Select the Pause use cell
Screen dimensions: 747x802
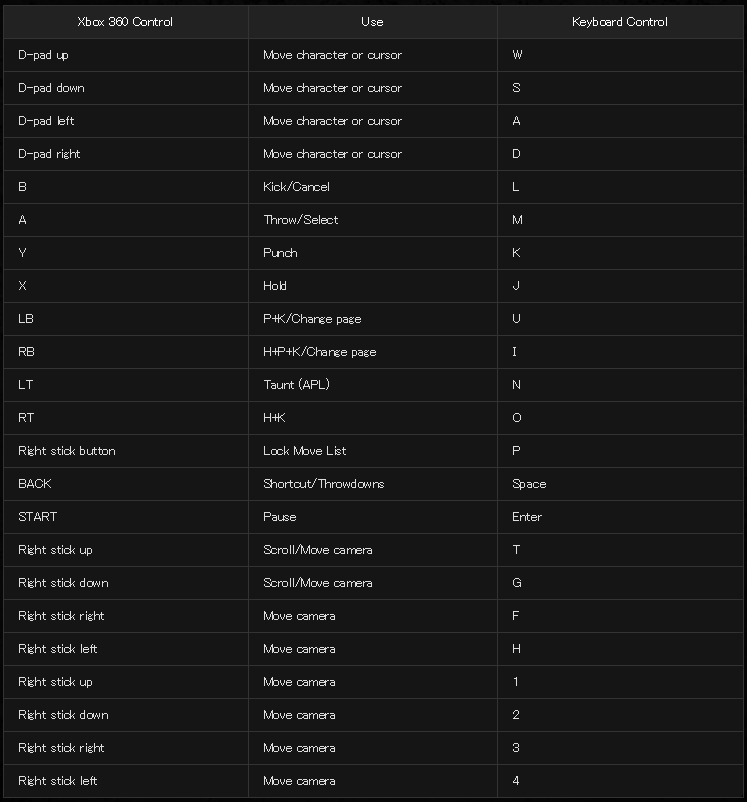[x=280, y=517]
